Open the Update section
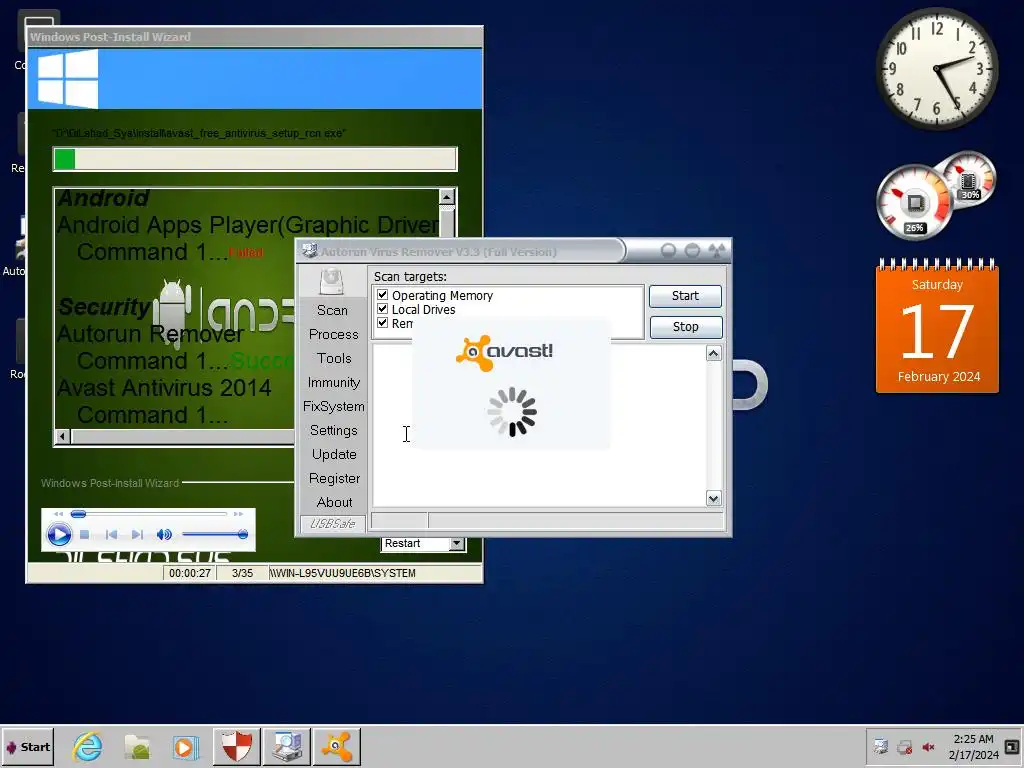1024x768 pixels. click(334, 455)
